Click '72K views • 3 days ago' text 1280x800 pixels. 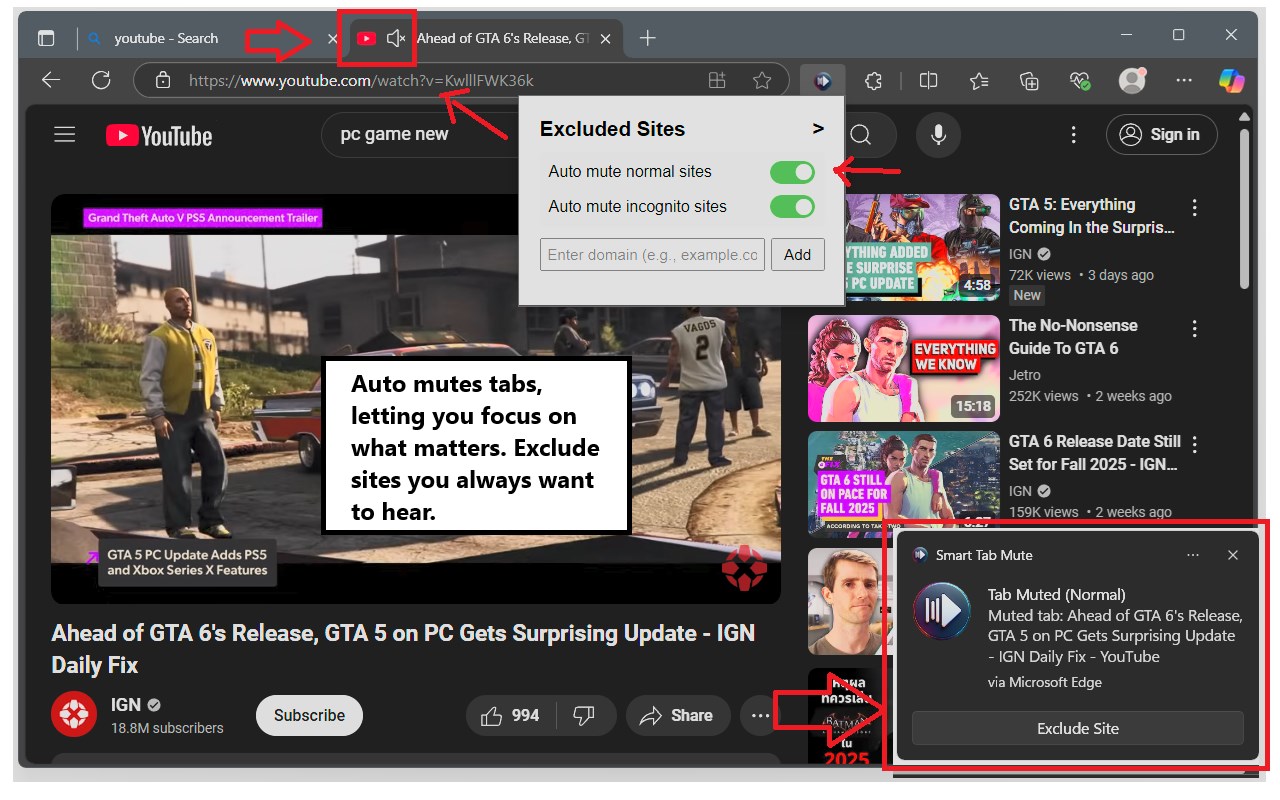1081,275
